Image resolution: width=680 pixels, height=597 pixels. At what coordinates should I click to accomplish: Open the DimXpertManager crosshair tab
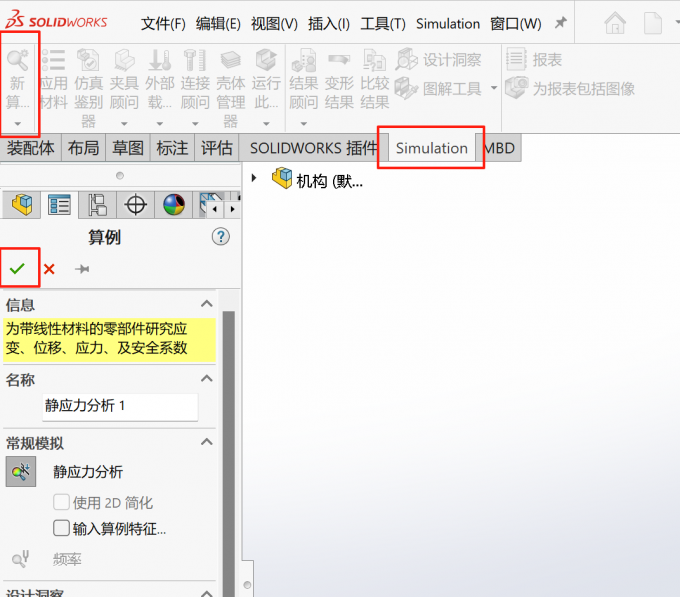click(136, 204)
